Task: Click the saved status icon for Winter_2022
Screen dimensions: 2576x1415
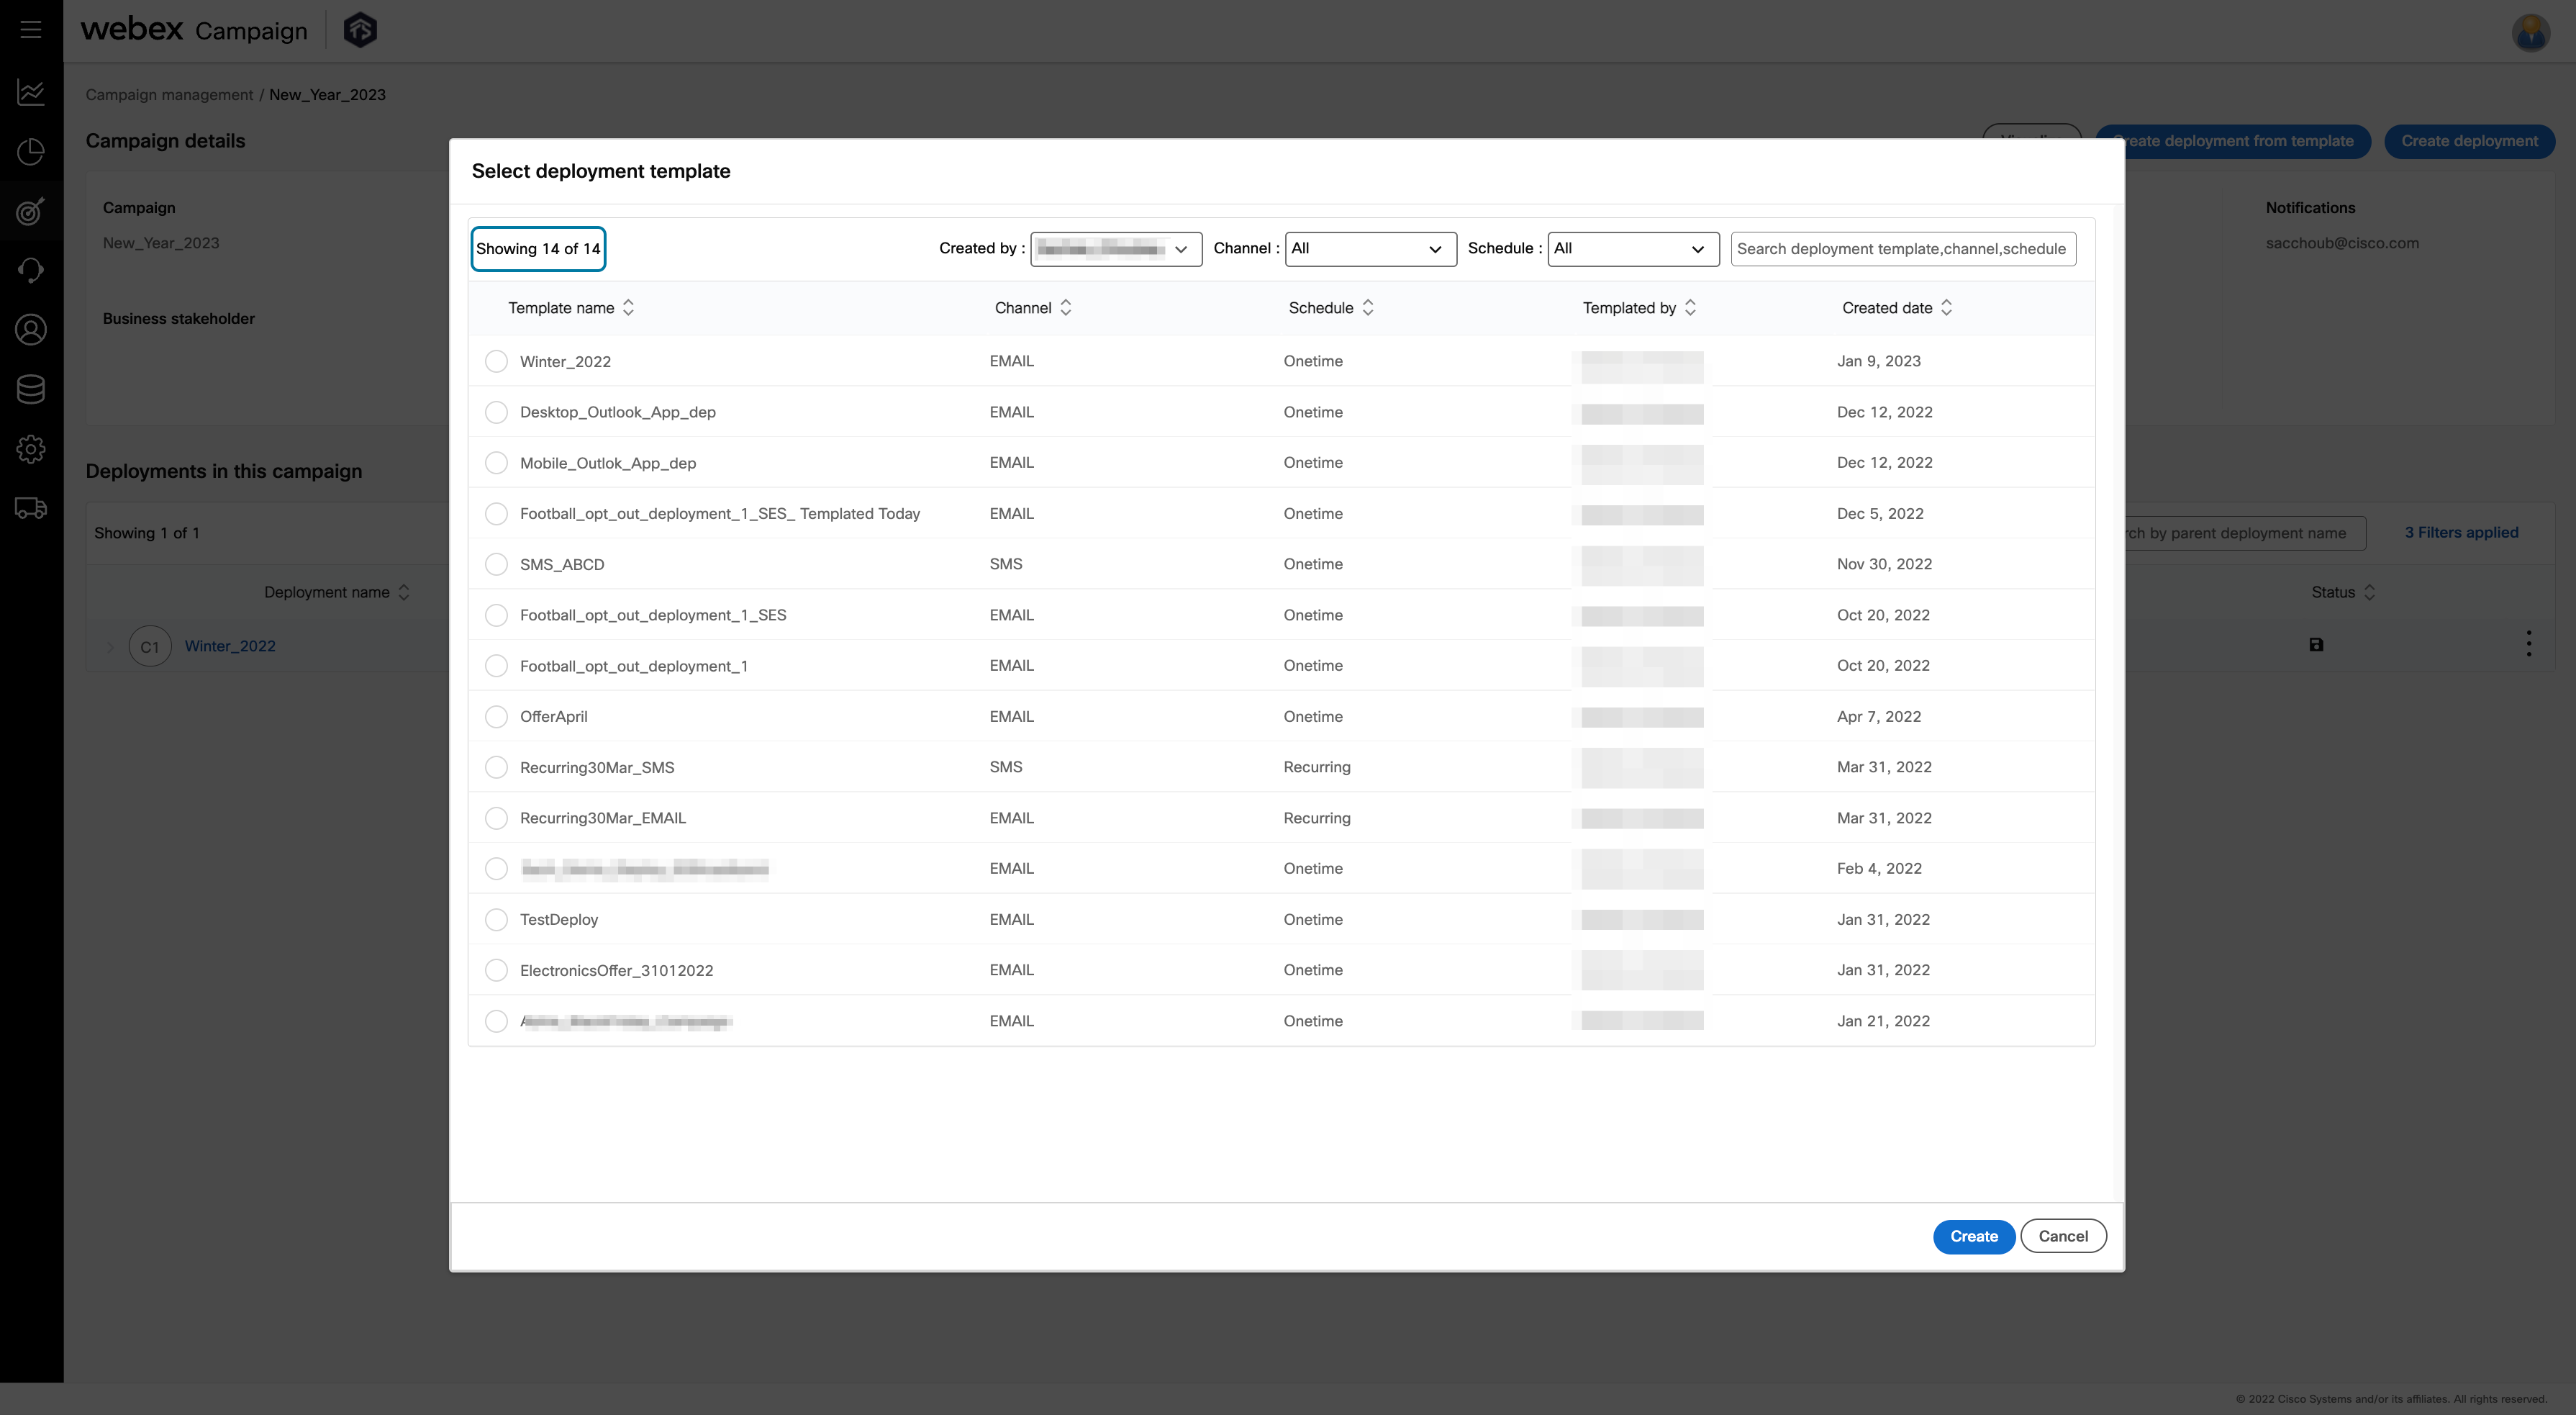Action: [x=2316, y=645]
